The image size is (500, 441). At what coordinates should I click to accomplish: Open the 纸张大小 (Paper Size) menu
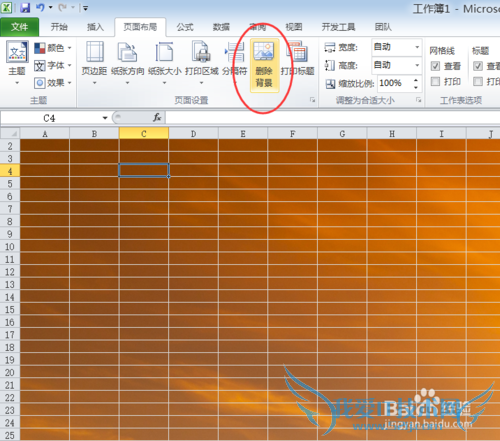tap(164, 62)
